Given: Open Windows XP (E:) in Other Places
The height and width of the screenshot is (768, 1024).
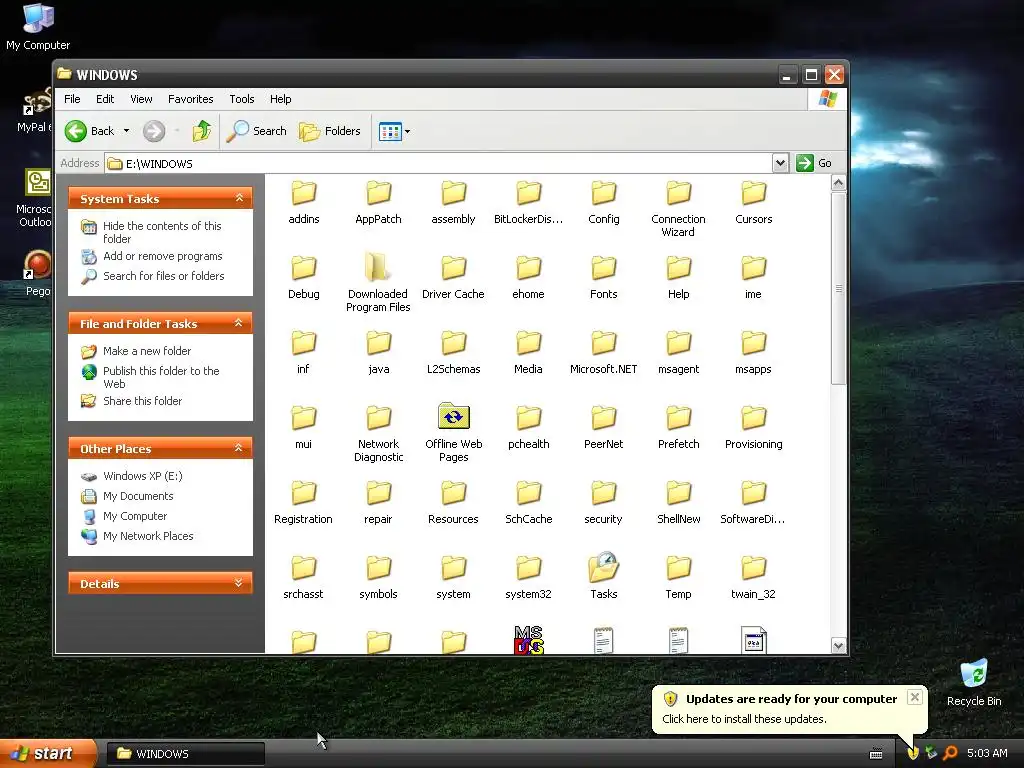Looking at the screenshot, I should [142, 476].
